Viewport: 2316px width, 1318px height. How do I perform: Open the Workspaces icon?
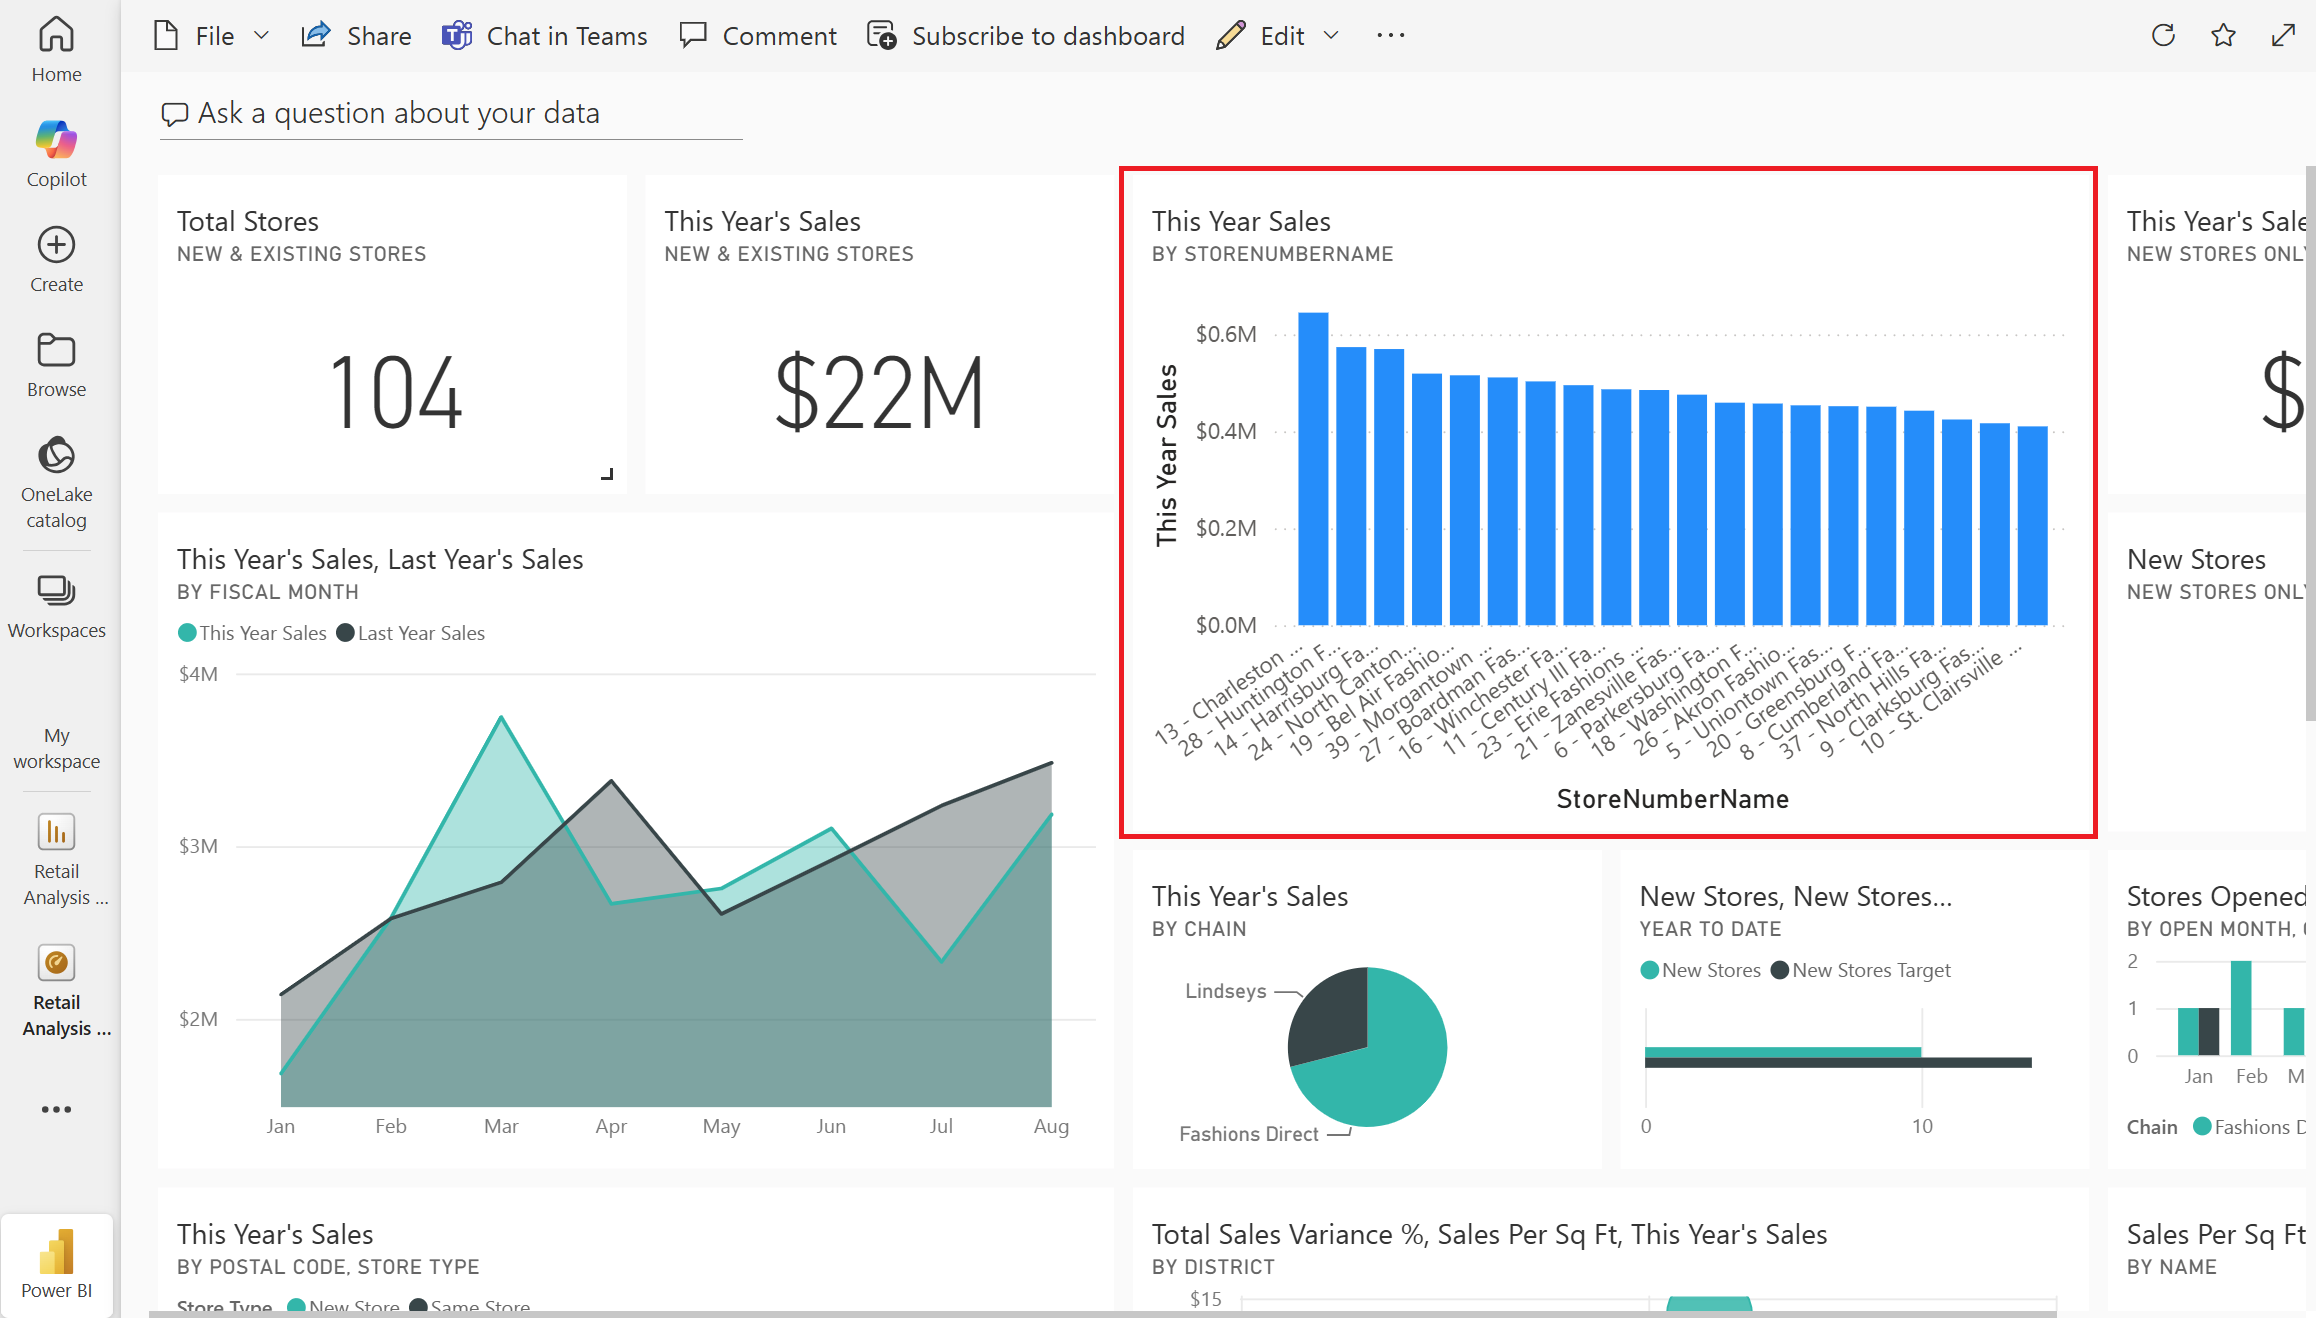56,591
